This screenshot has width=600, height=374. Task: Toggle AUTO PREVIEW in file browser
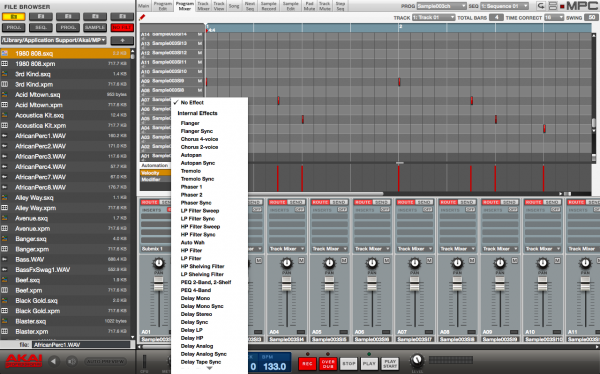pos(105,361)
